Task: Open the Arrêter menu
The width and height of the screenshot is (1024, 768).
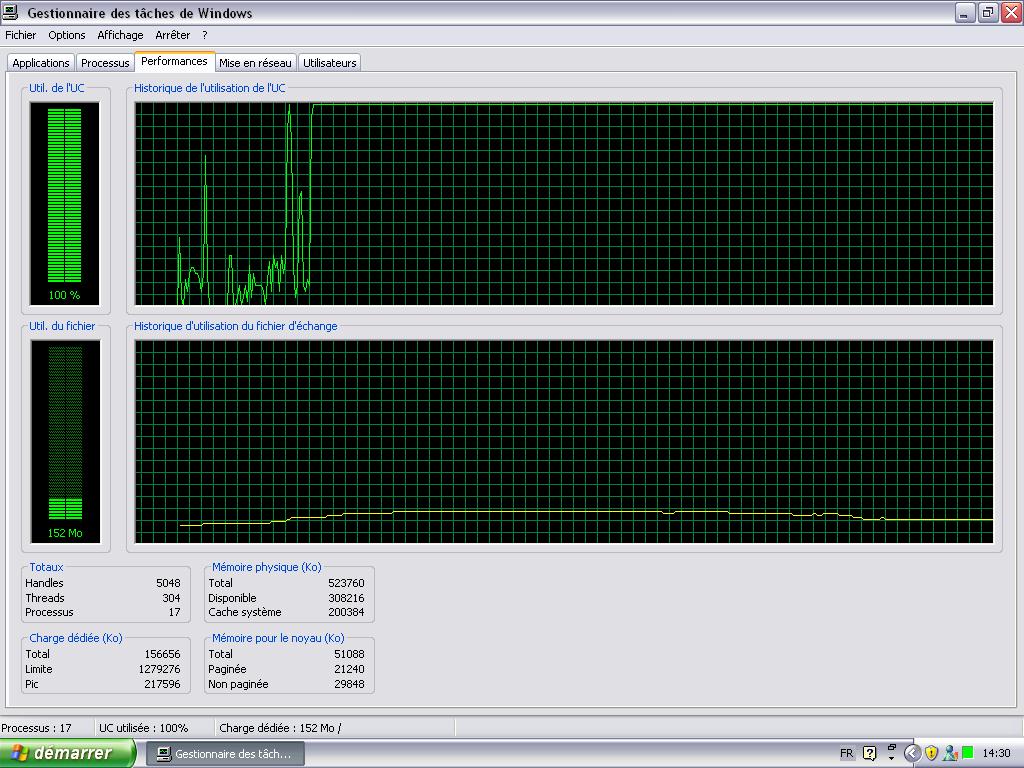Action: [x=172, y=35]
